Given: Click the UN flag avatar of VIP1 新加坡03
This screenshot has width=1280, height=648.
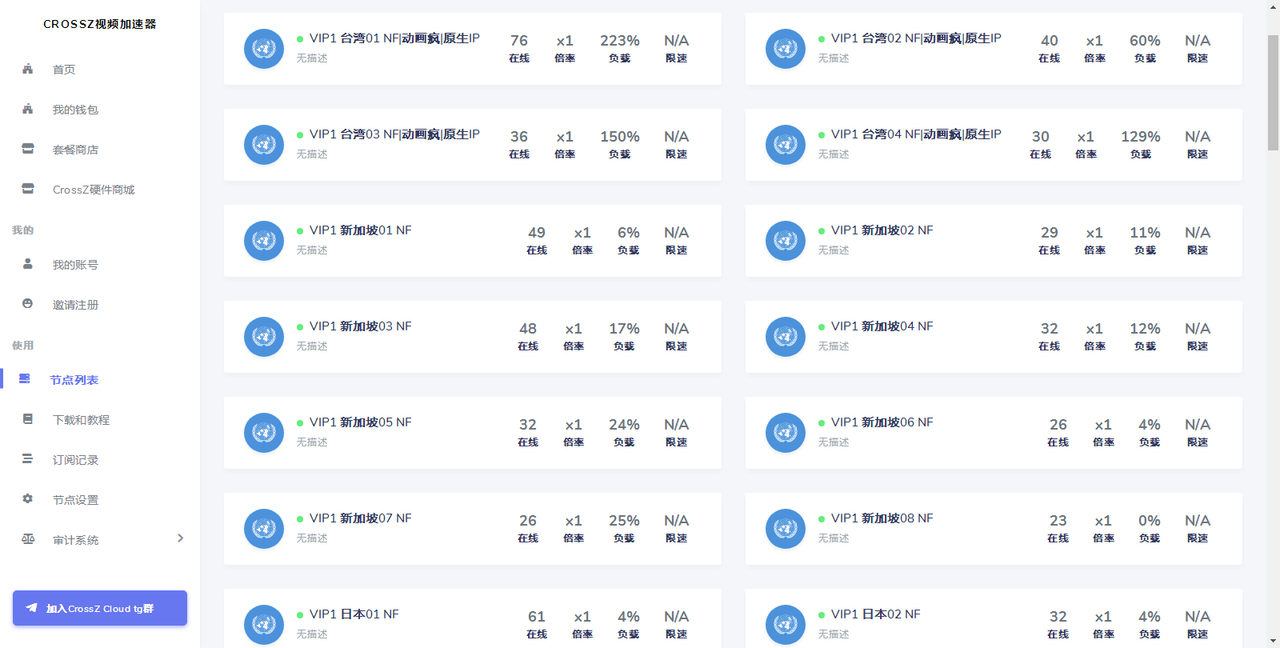Looking at the screenshot, I should [x=264, y=337].
